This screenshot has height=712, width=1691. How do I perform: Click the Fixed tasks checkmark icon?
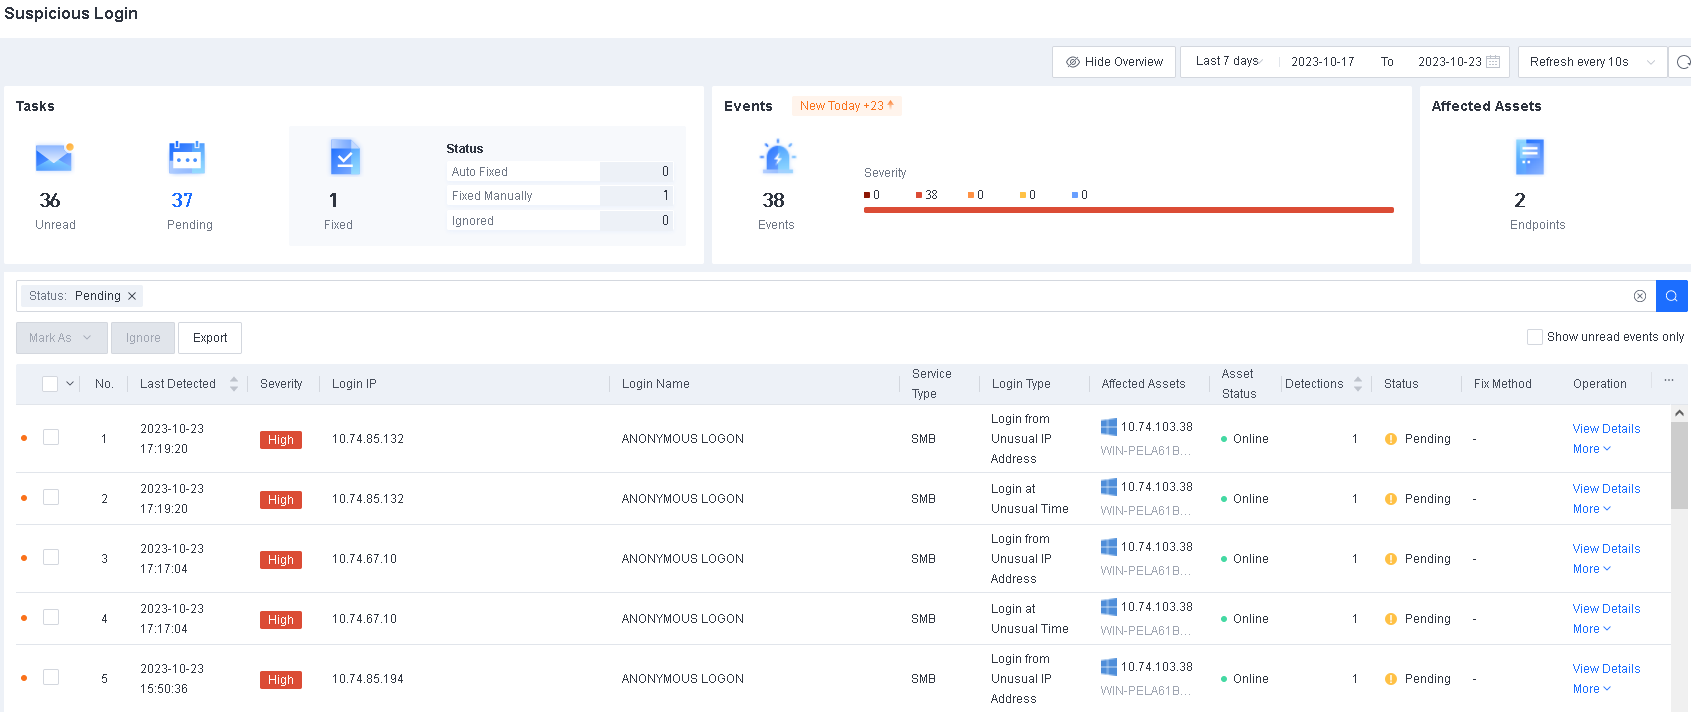(344, 158)
